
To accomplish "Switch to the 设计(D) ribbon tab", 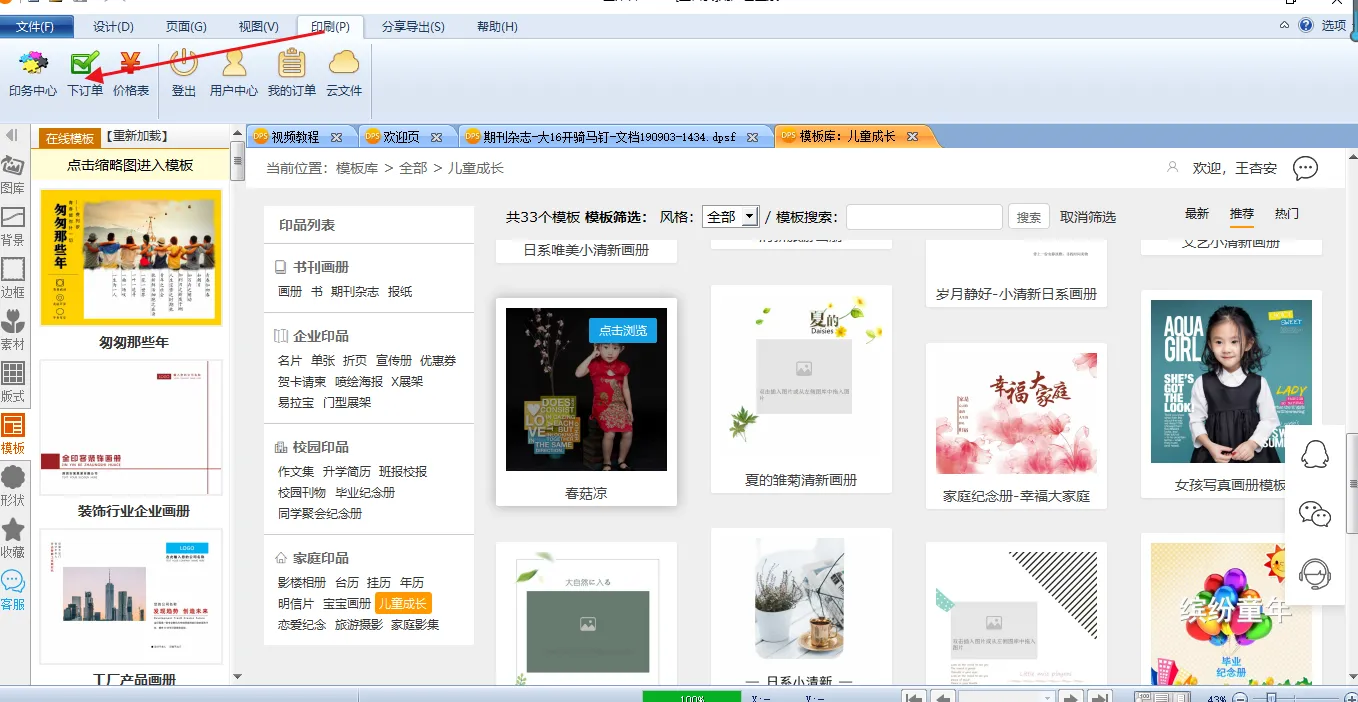I will tap(113, 26).
